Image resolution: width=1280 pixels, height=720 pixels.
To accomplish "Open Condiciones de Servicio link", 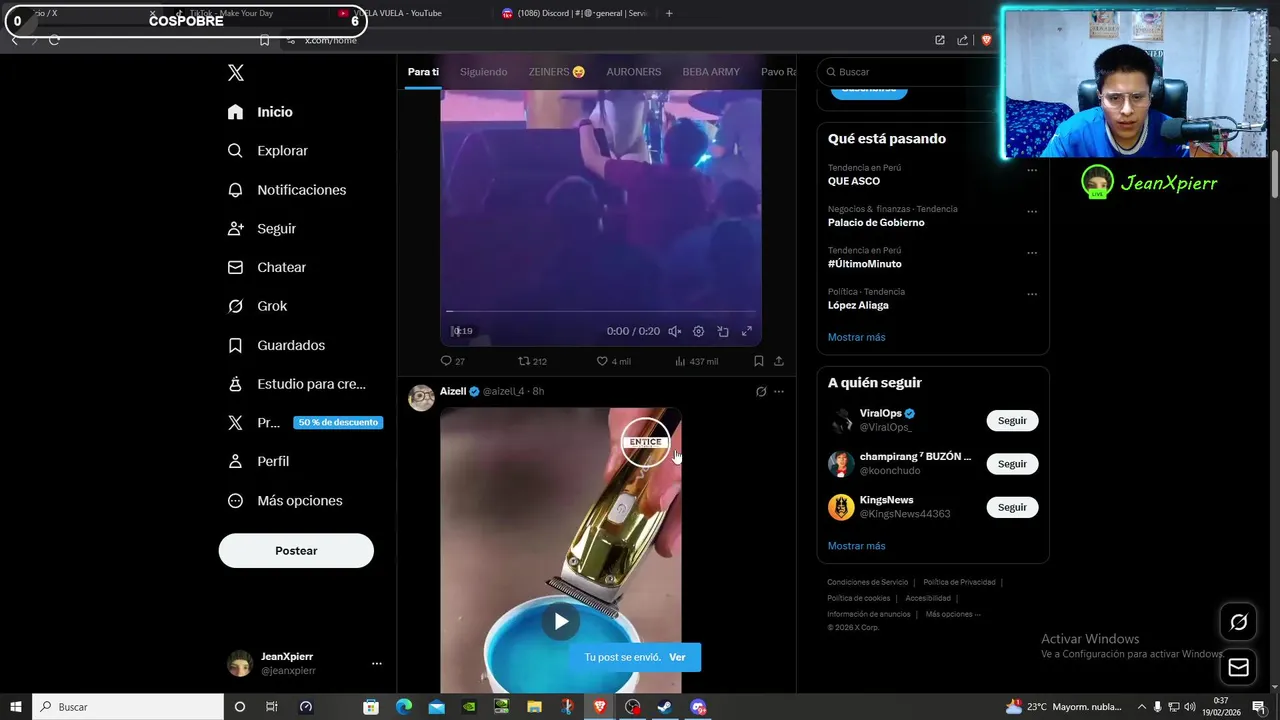I will click(868, 582).
